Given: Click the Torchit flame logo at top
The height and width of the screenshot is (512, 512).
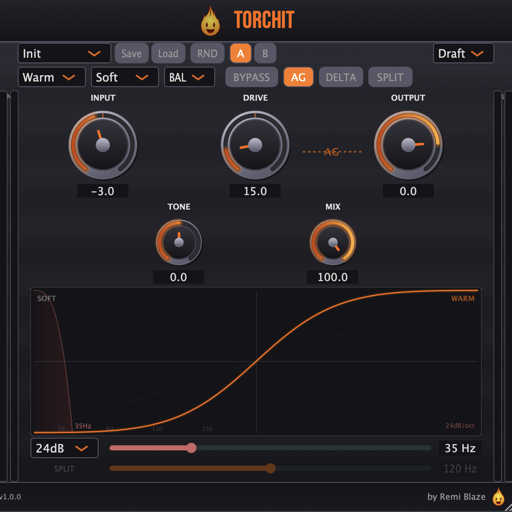Looking at the screenshot, I should pyautogui.click(x=210, y=21).
